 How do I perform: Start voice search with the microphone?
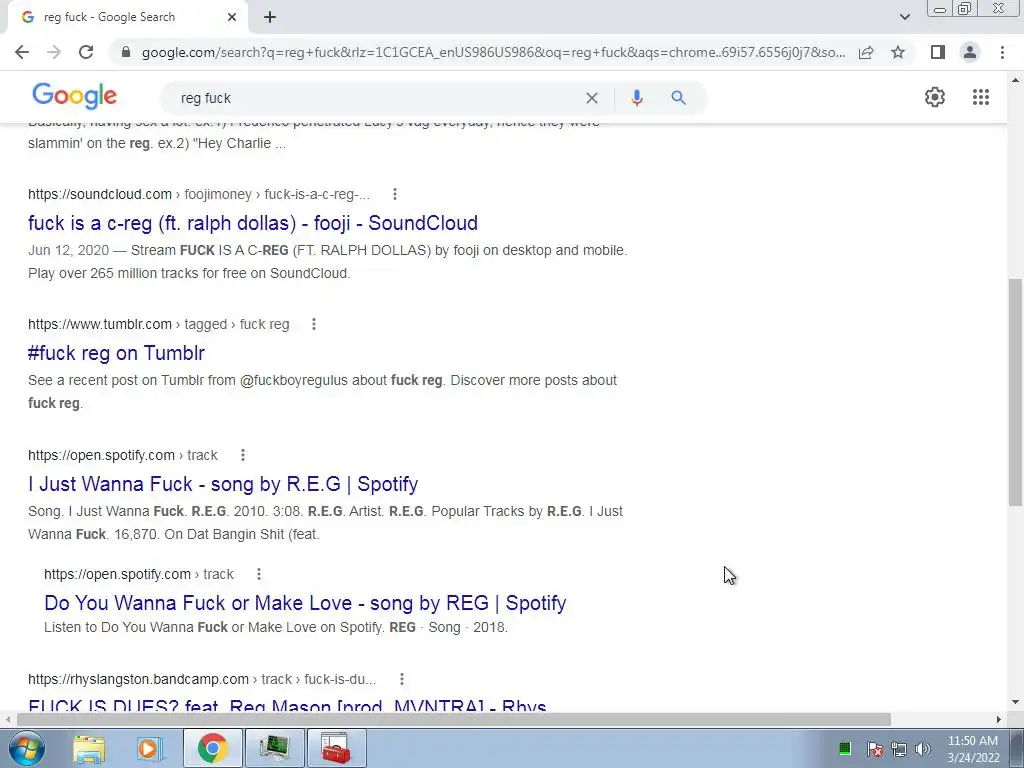coord(637,98)
